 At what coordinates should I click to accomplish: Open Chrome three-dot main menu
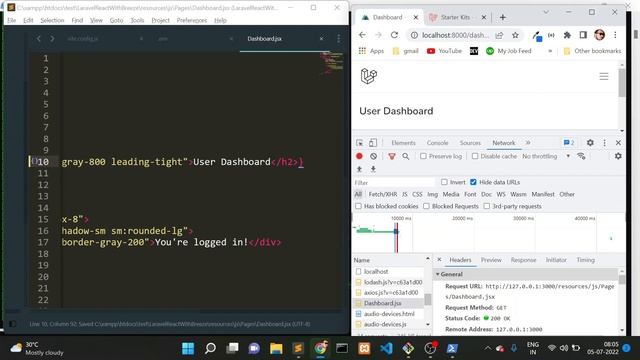pyautogui.click(x=615, y=36)
